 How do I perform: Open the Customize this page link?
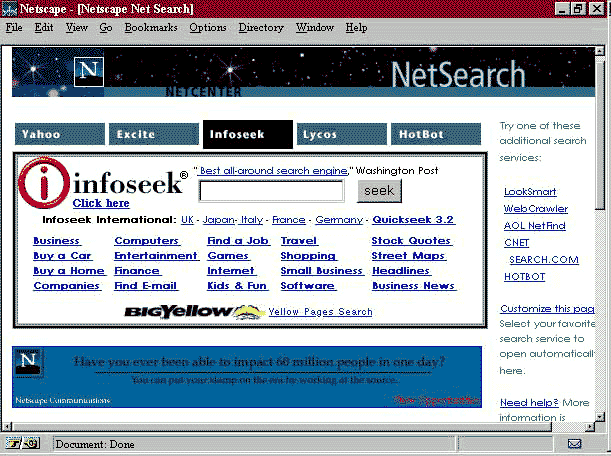[547, 309]
